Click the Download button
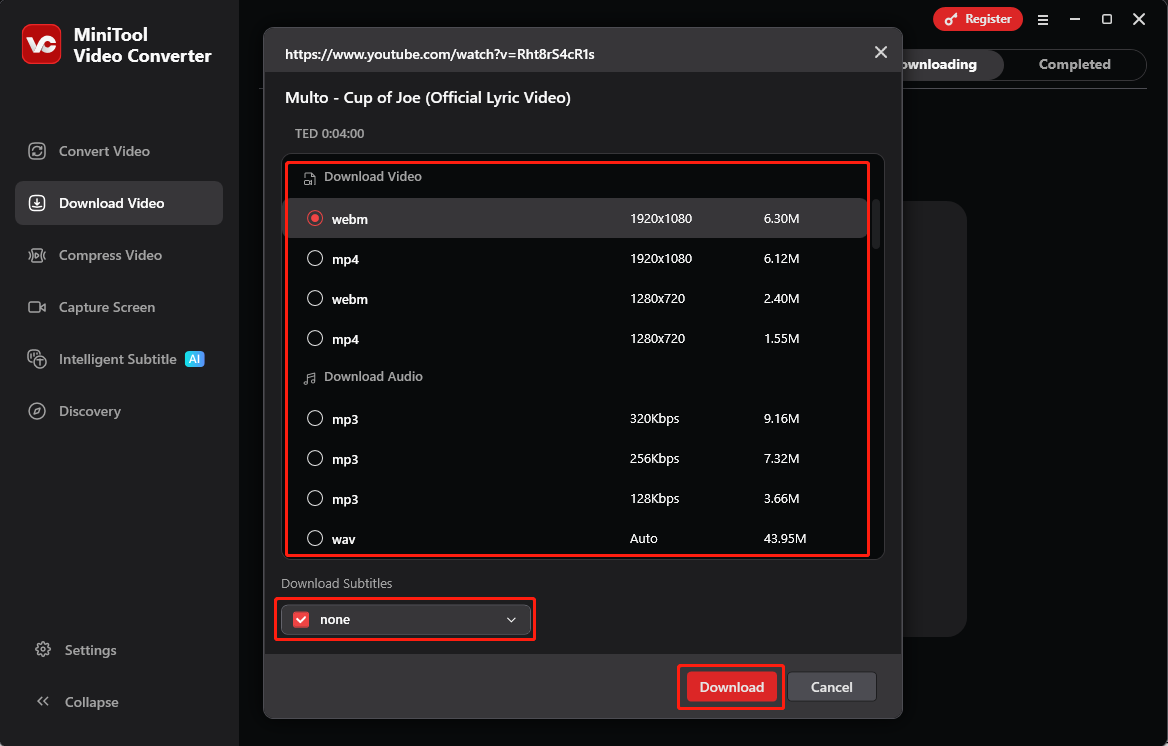The image size is (1168, 746). click(x=731, y=687)
